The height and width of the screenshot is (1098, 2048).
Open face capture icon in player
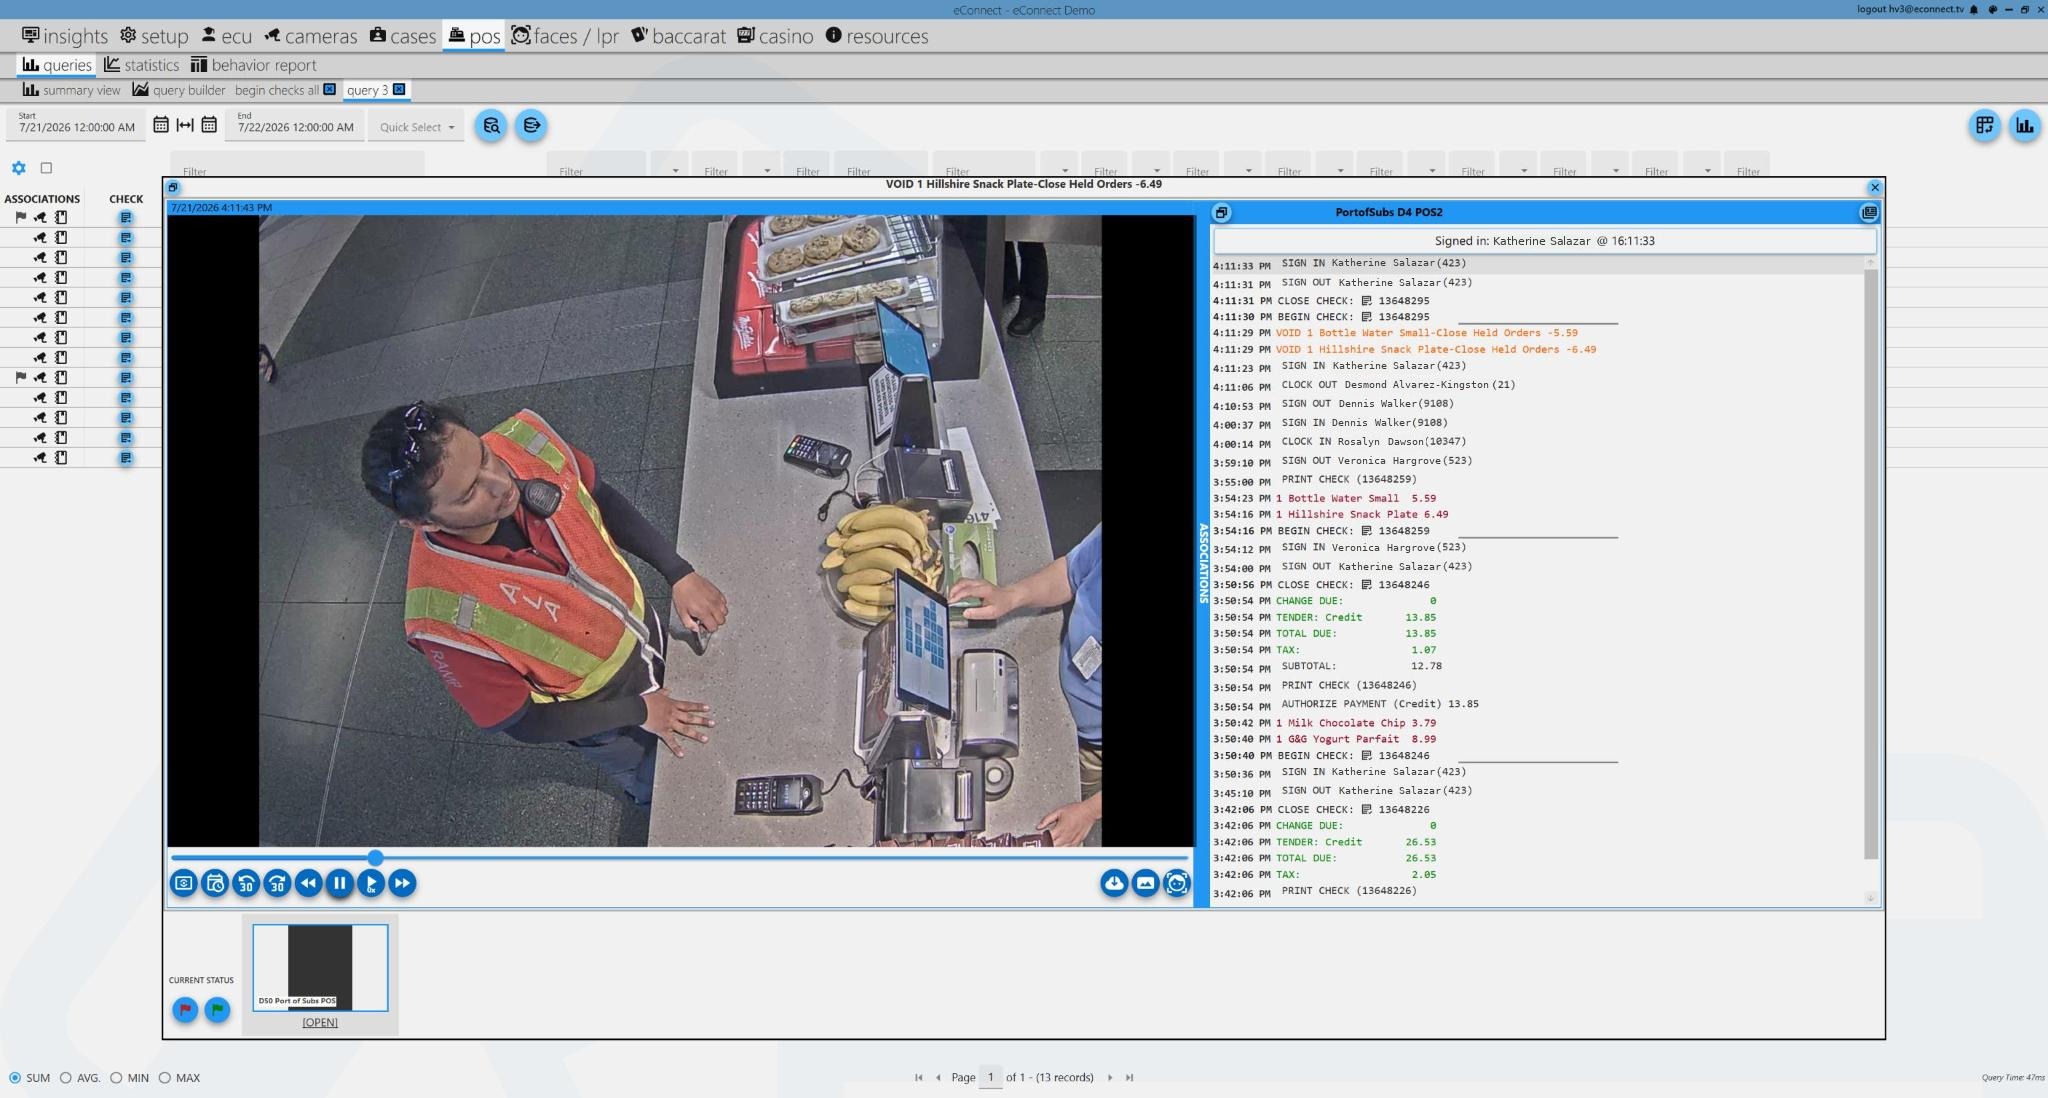(1177, 883)
